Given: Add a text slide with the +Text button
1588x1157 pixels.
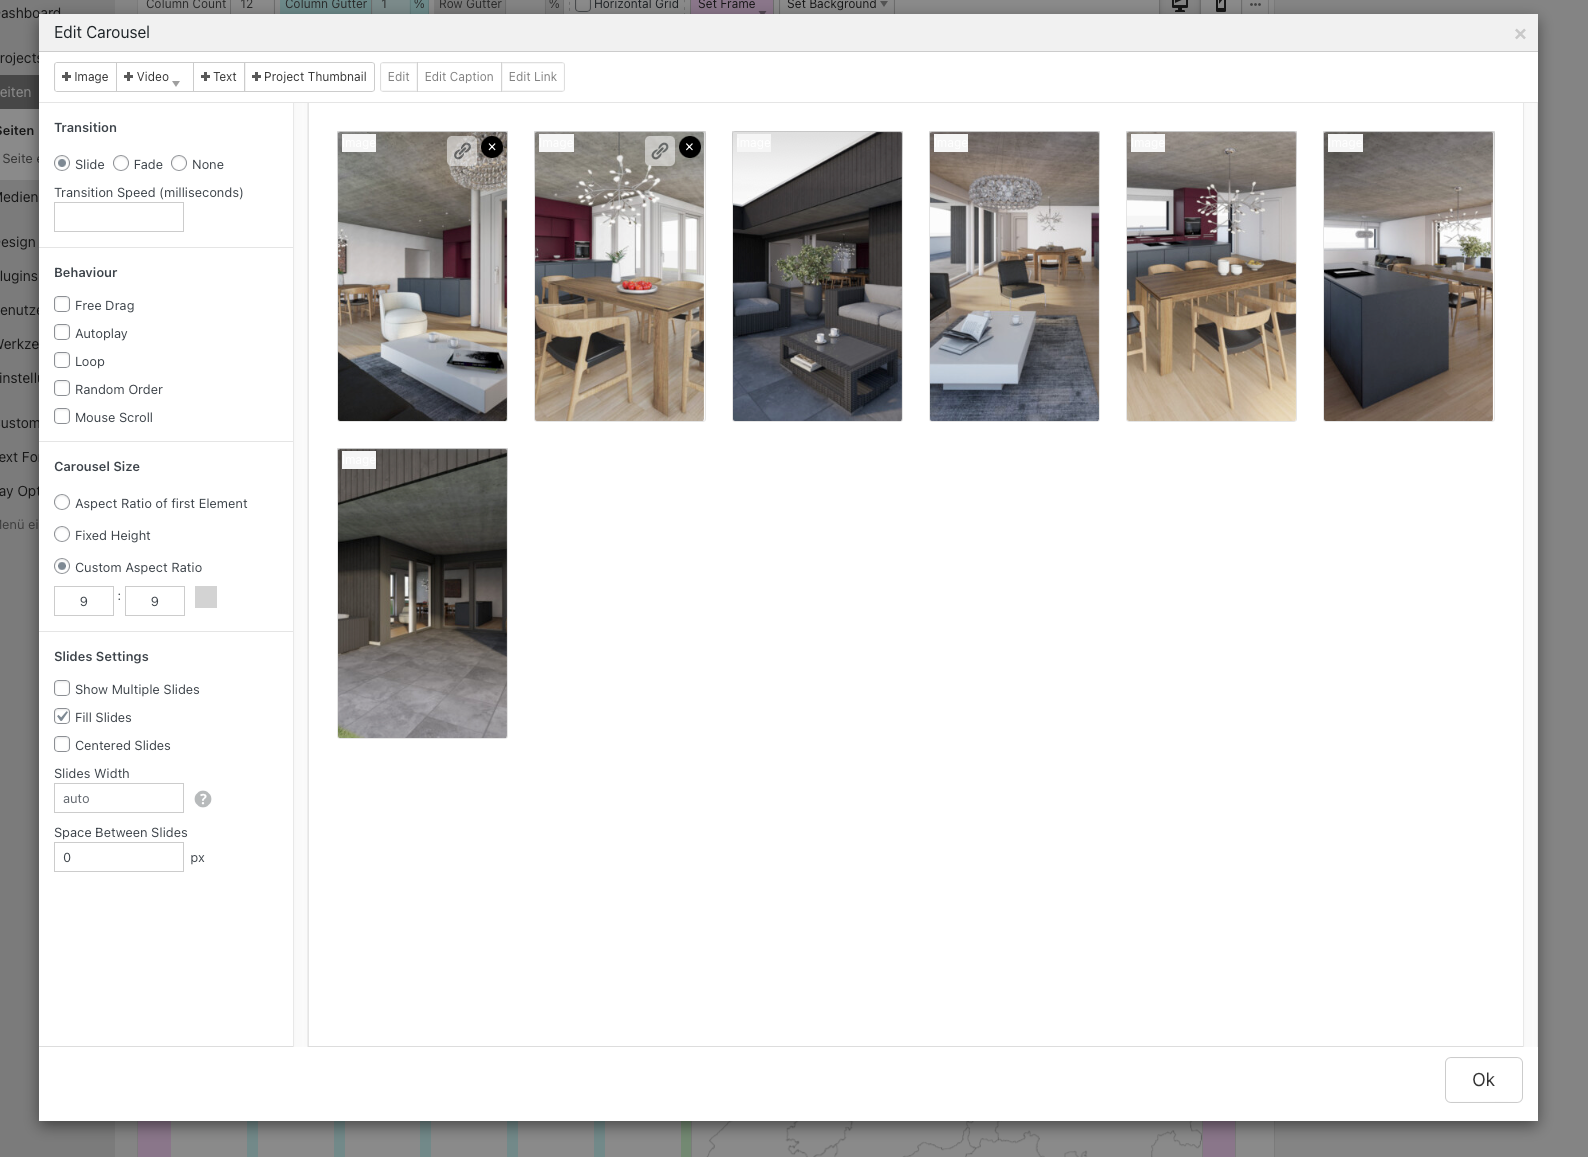Looking at the screenshot, I should (x=218, y=77).
